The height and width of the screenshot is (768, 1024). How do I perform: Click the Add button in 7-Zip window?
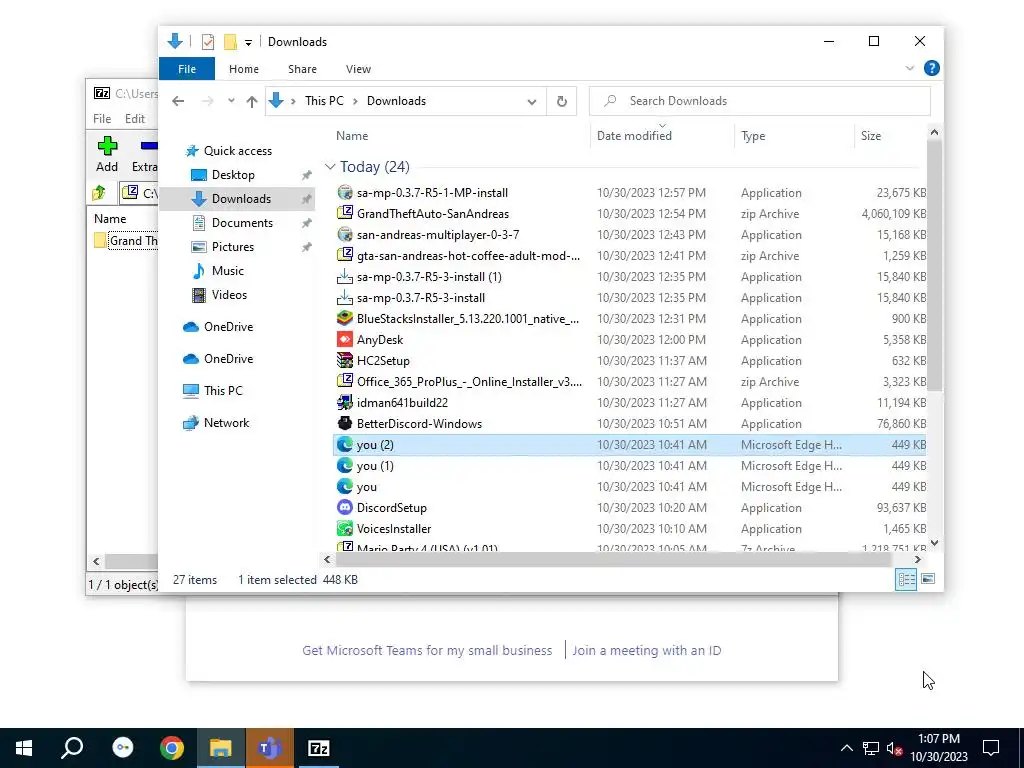pyautogui.click(x=107, y=155)
